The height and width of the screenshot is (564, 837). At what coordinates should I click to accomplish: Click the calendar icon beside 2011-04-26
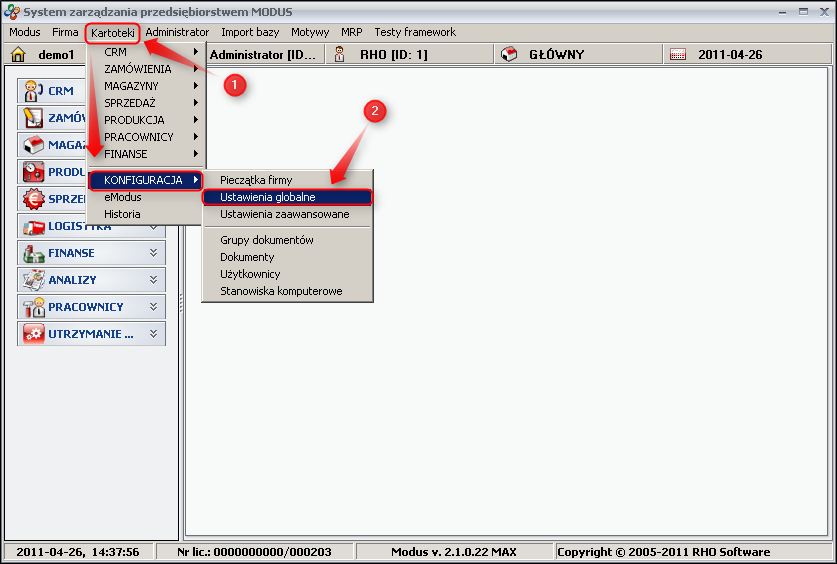(x=677, y=54)
